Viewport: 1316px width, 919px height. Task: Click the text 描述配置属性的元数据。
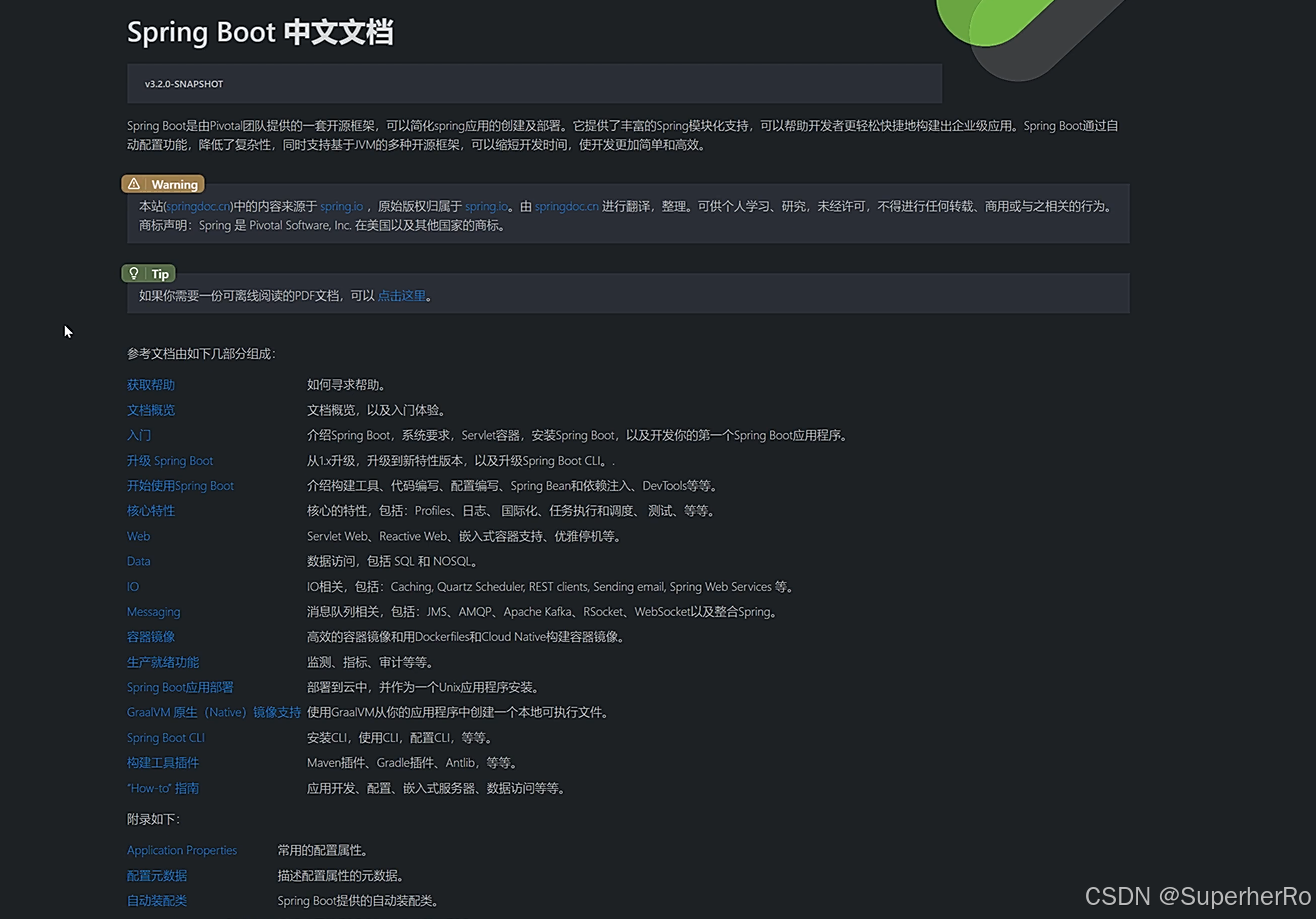coord(341,876)
